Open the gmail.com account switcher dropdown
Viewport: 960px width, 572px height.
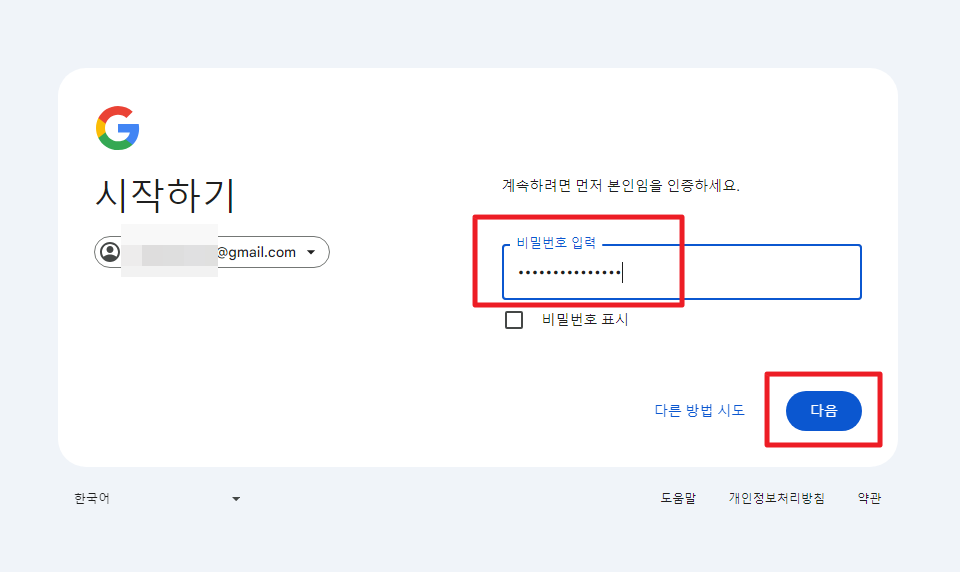212,252
